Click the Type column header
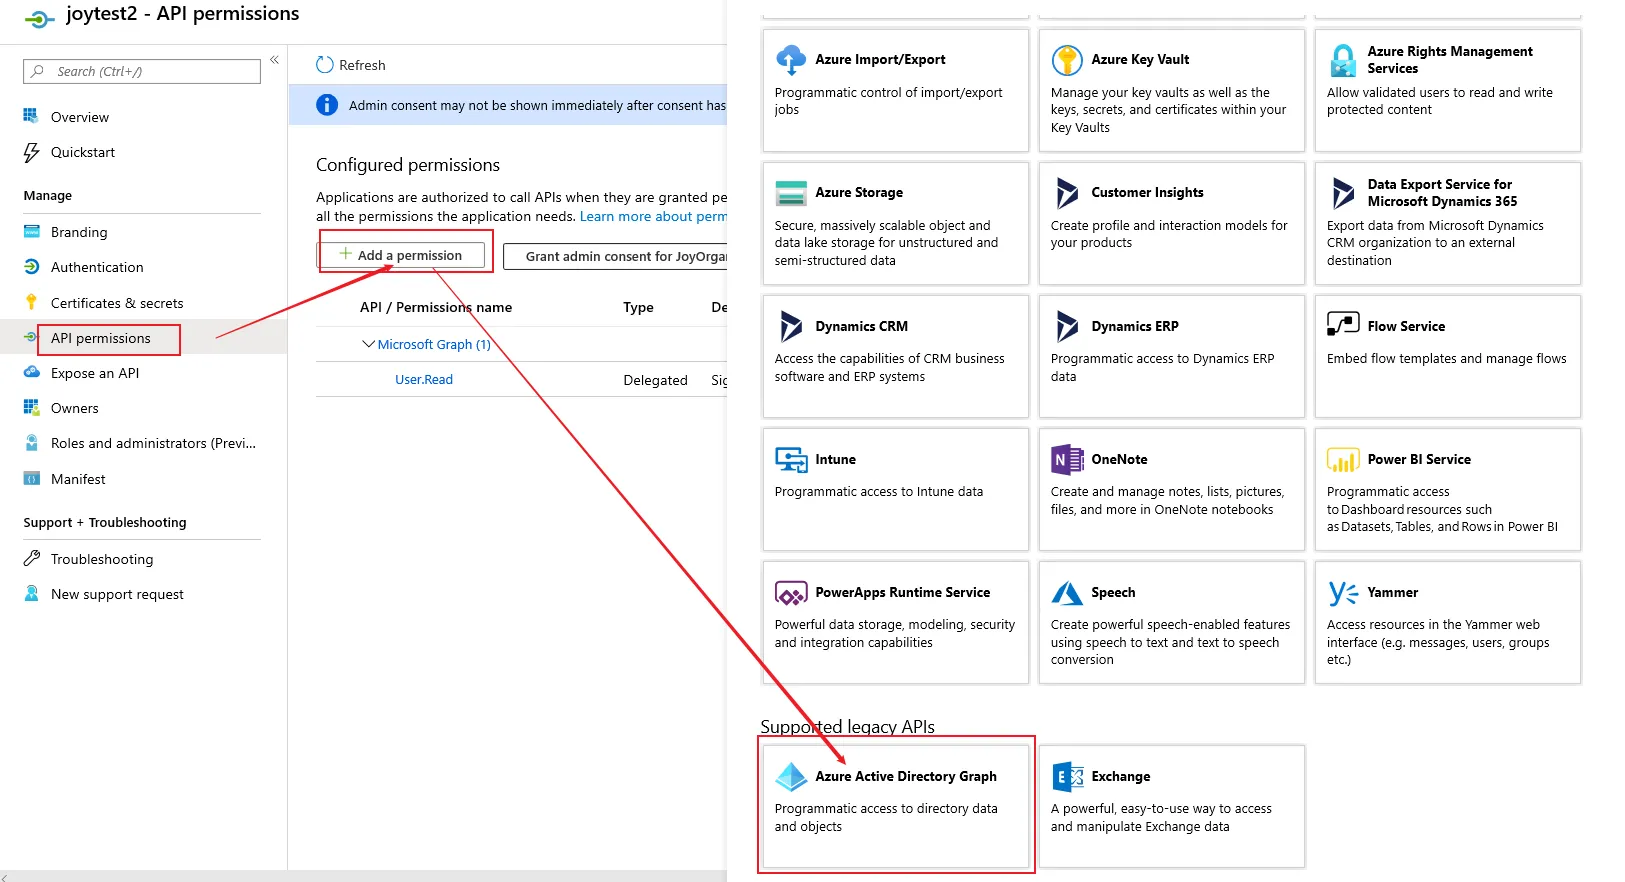The width and height of the screenshot is (1625, 882). pos(638,307)
